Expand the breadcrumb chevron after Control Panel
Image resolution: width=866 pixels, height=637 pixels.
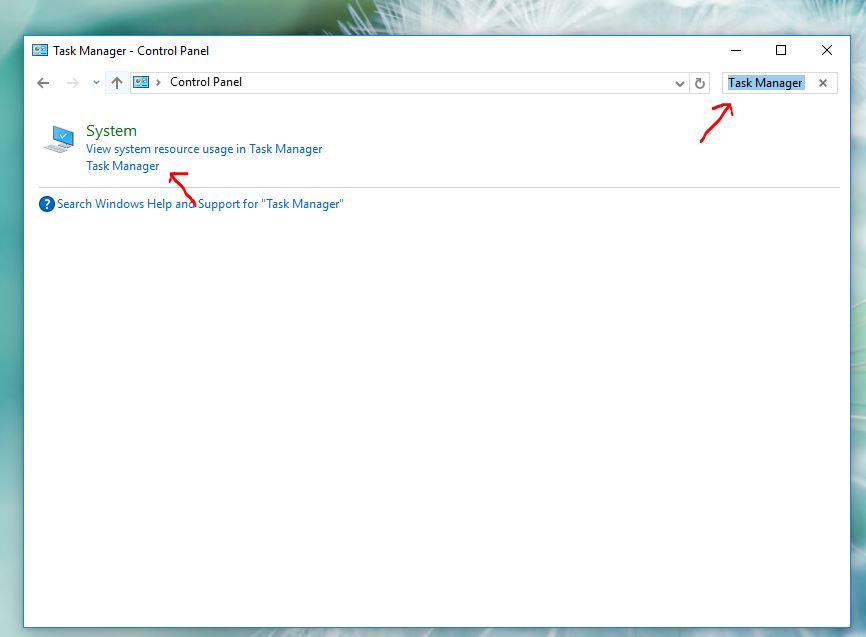point(159,82)
